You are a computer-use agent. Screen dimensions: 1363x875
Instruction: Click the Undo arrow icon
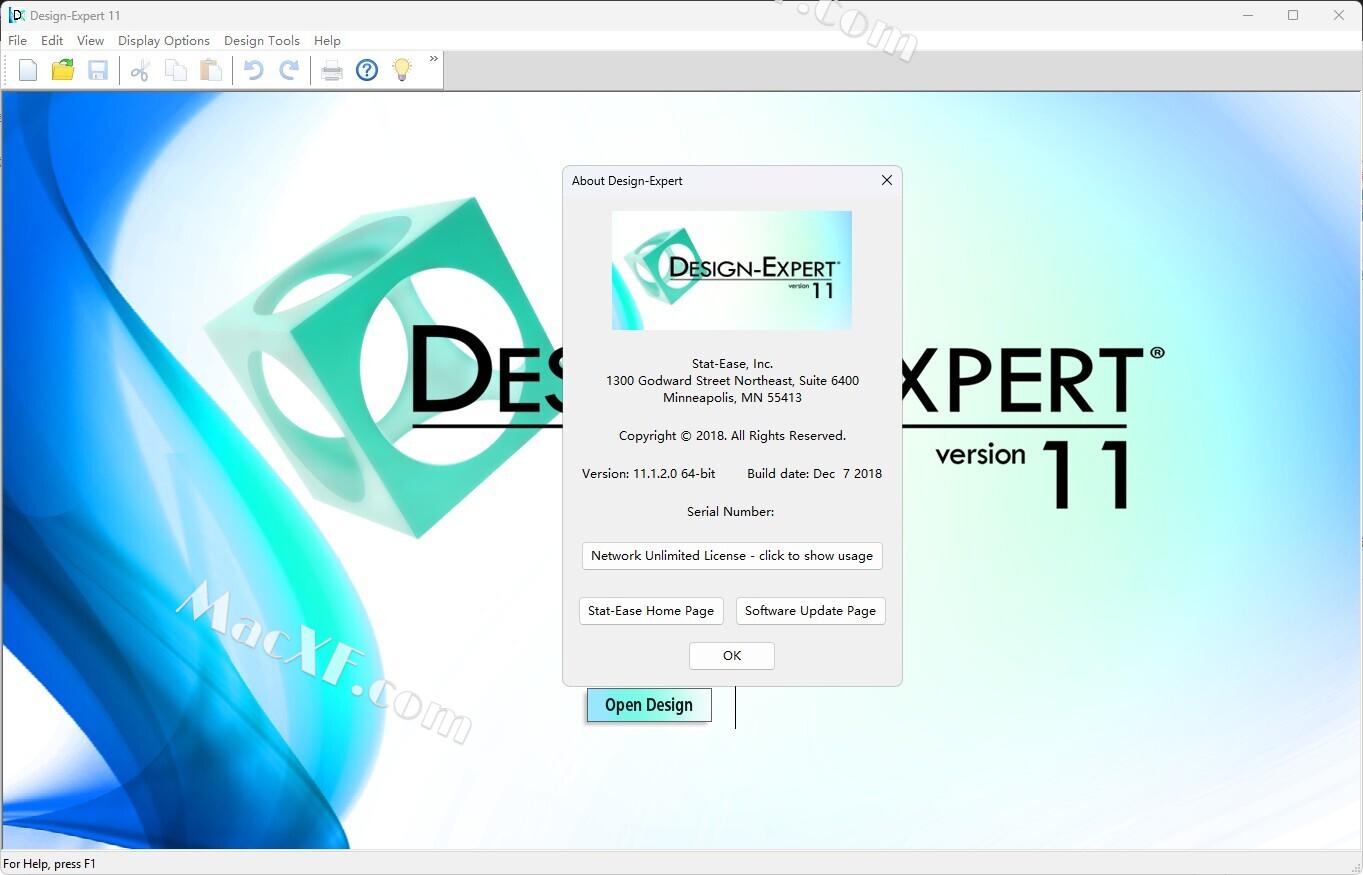pyautogui.click(x=254, y=70)
